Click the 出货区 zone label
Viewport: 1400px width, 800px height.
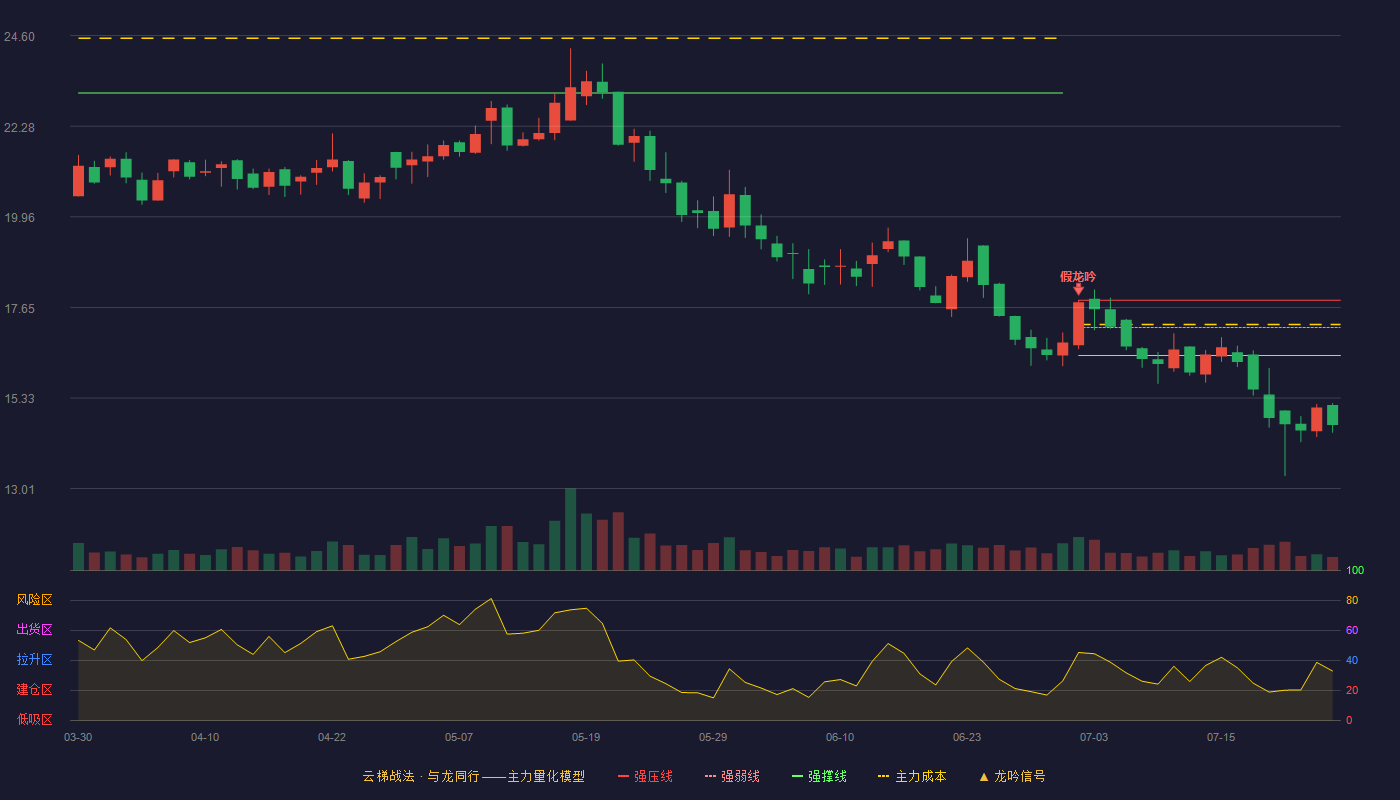coord(34,630)
